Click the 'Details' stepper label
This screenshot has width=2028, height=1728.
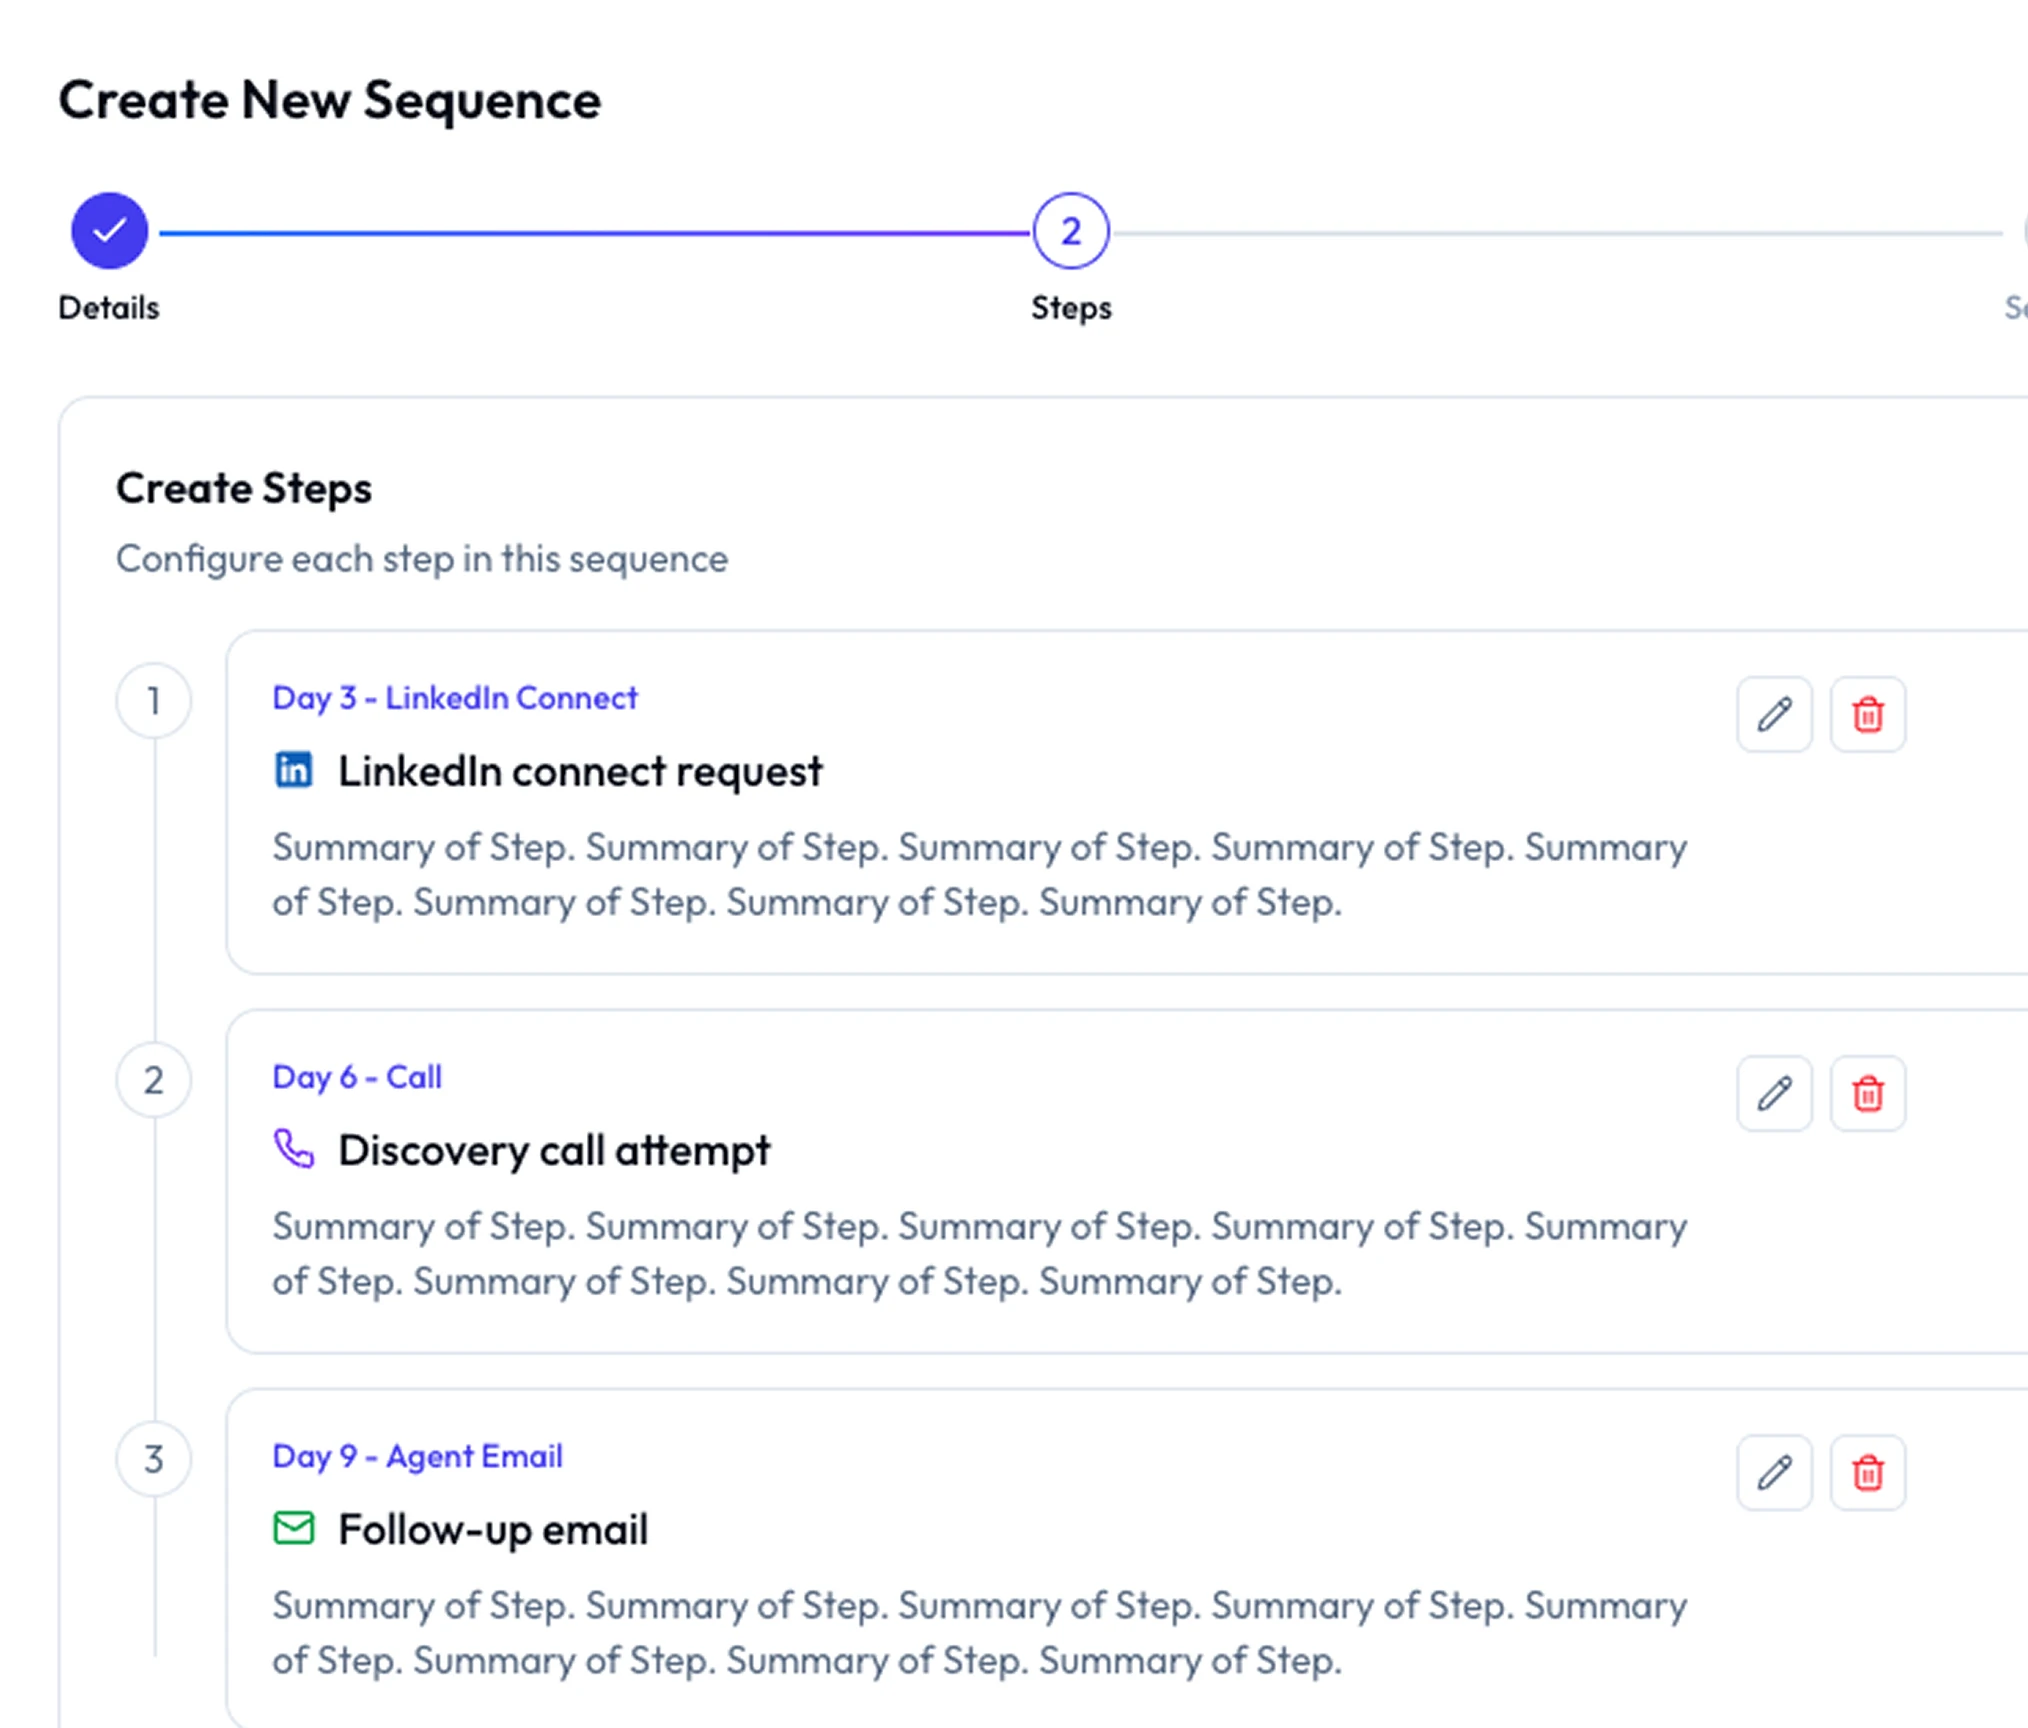[108, 307]
